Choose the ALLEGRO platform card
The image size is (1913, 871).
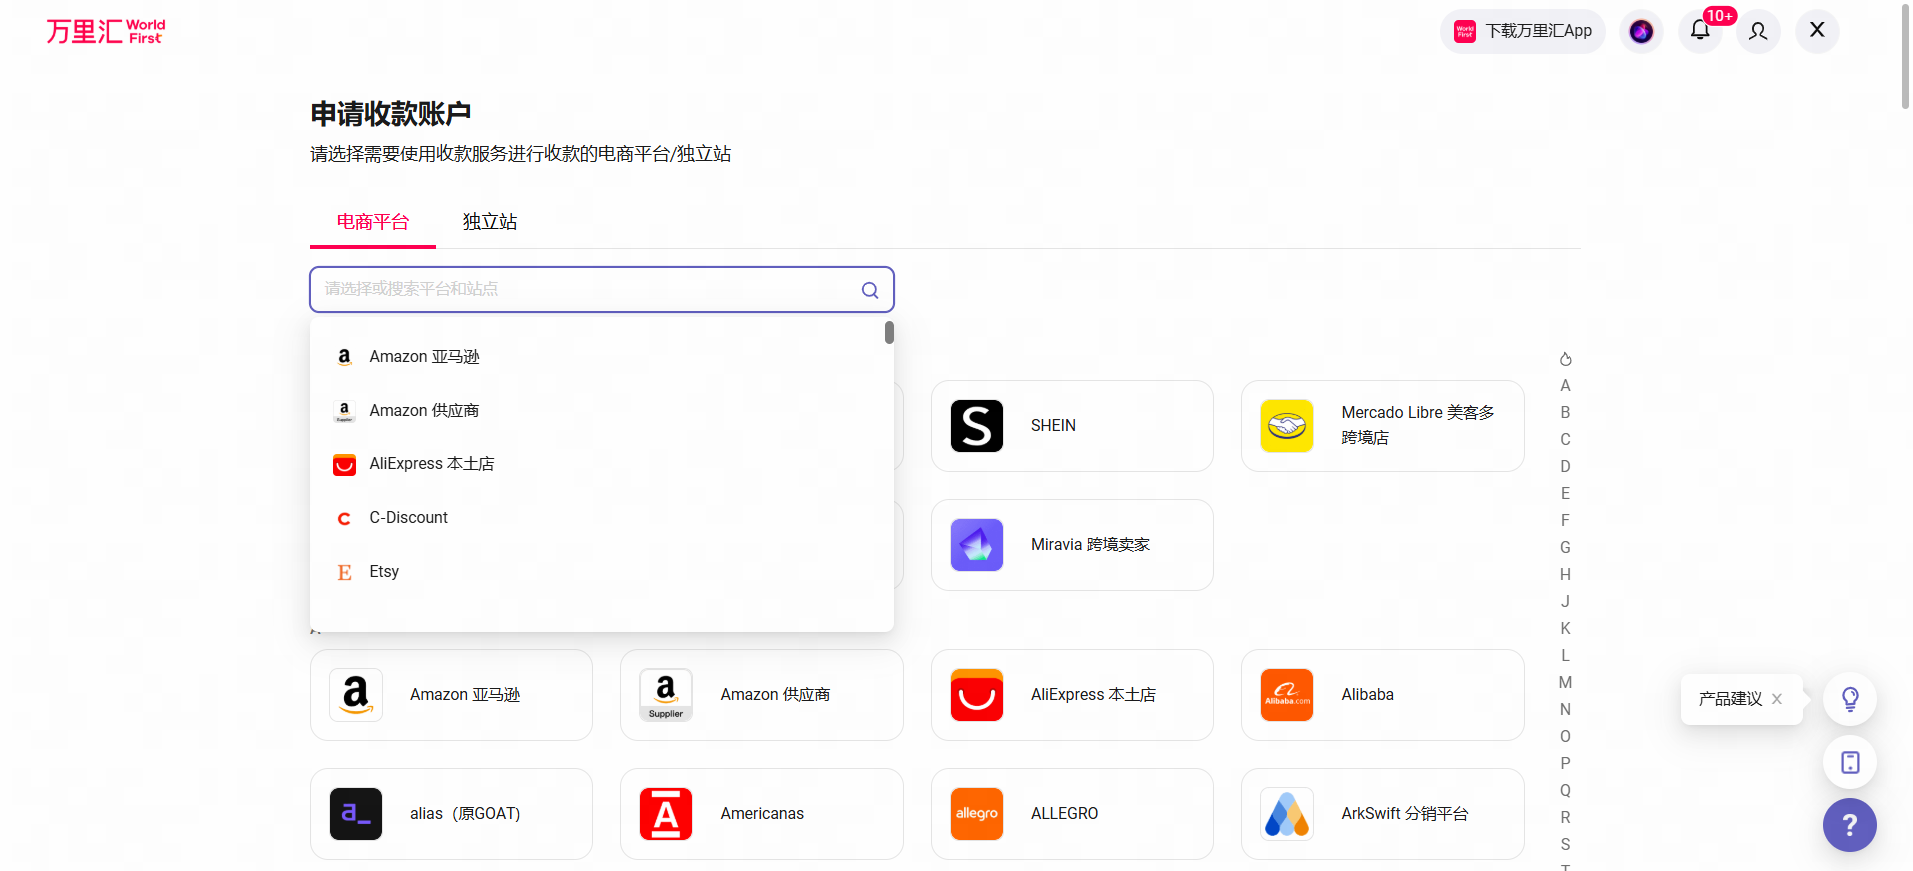1072,814
